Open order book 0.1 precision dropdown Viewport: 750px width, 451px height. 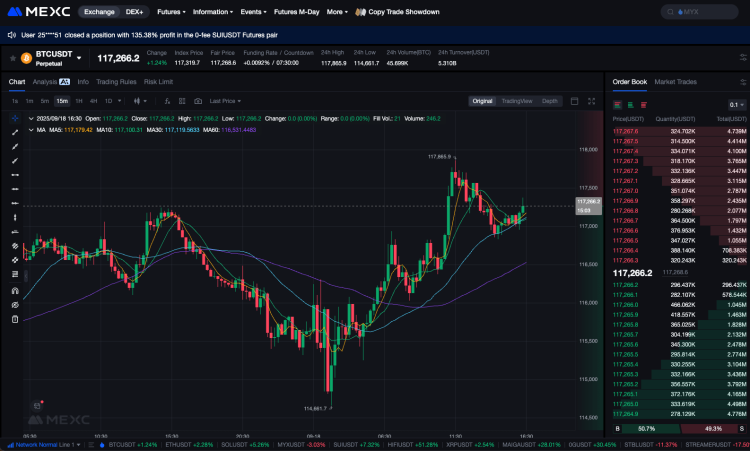click(736, 104)
